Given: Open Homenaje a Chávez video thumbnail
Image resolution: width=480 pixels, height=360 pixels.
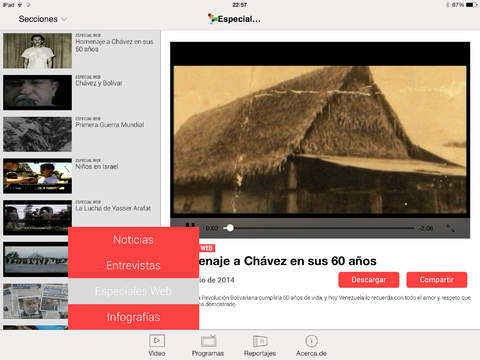Looking at the screenshot, I should tap(38, 51).
